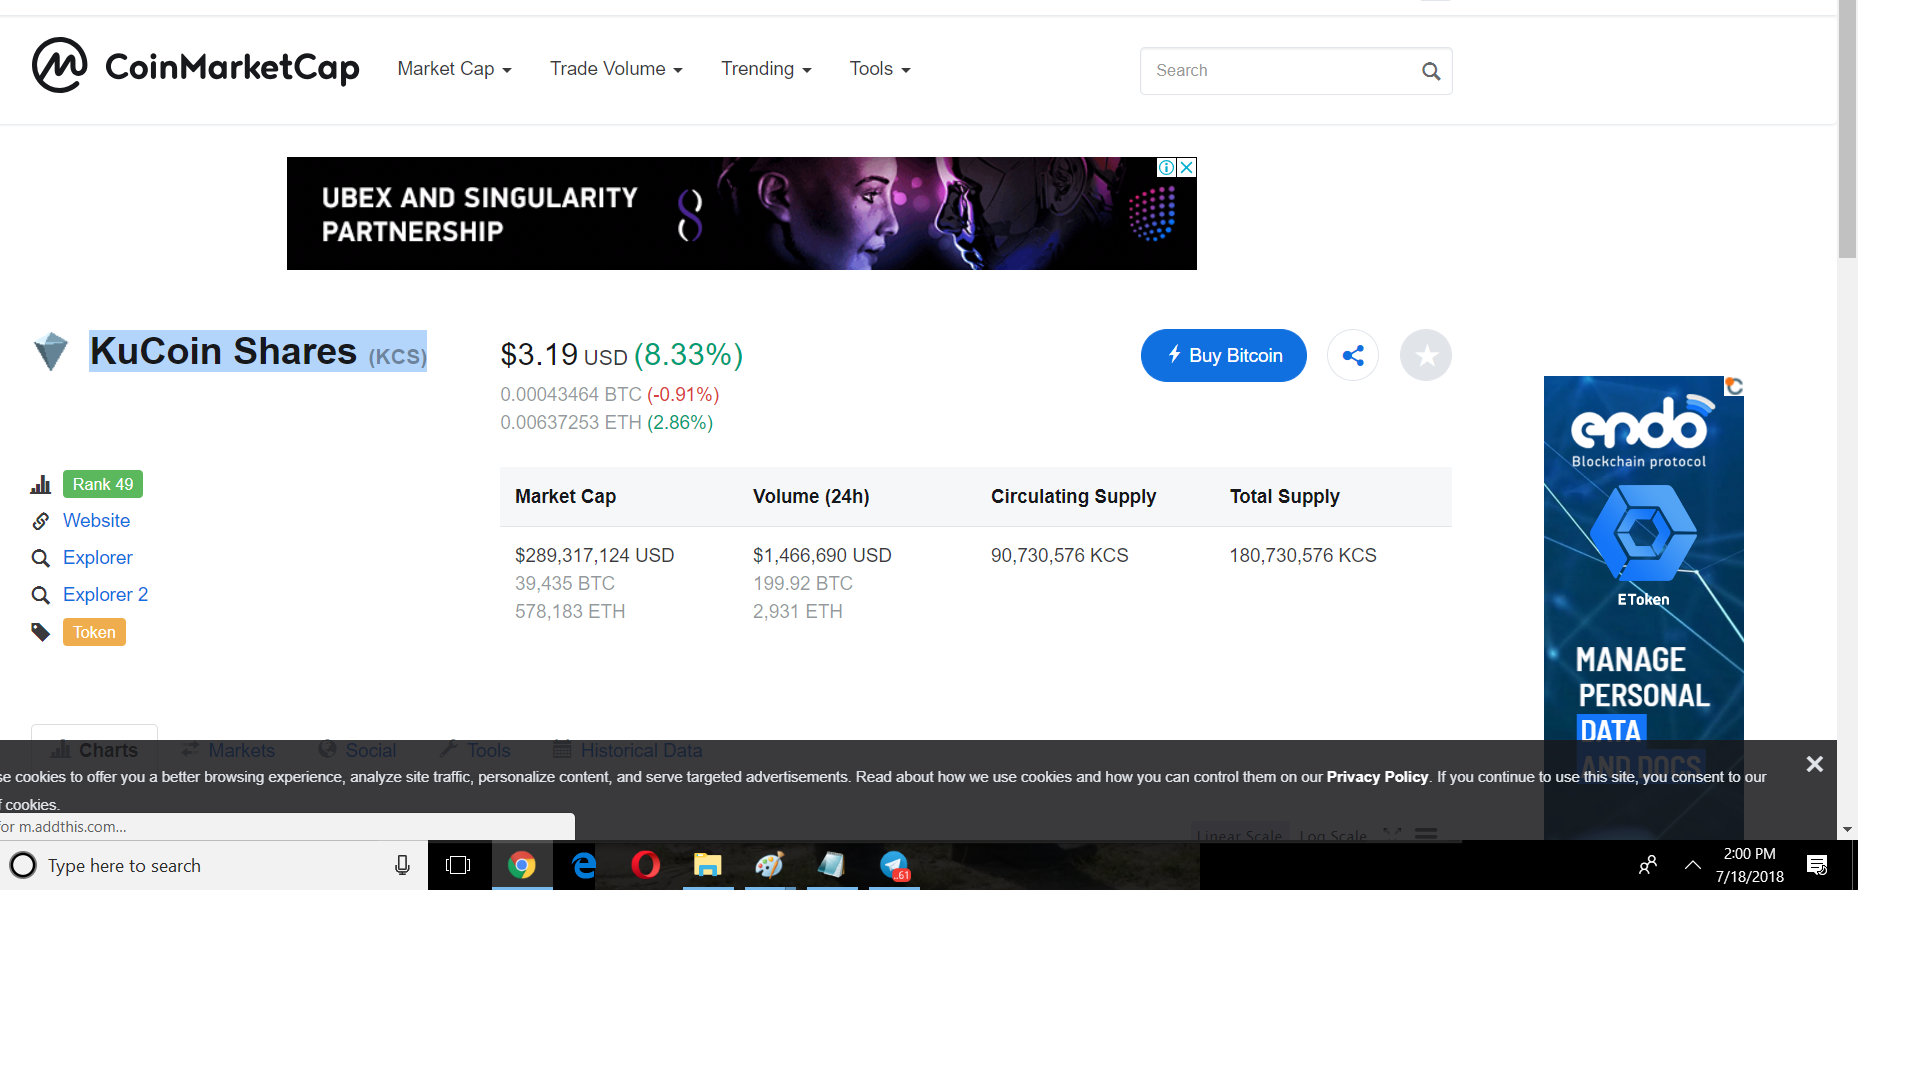The height and width of the screenshot is (1080, 1920).
Task: Open the Privacy Policy link
Action: pos(1377,777)
